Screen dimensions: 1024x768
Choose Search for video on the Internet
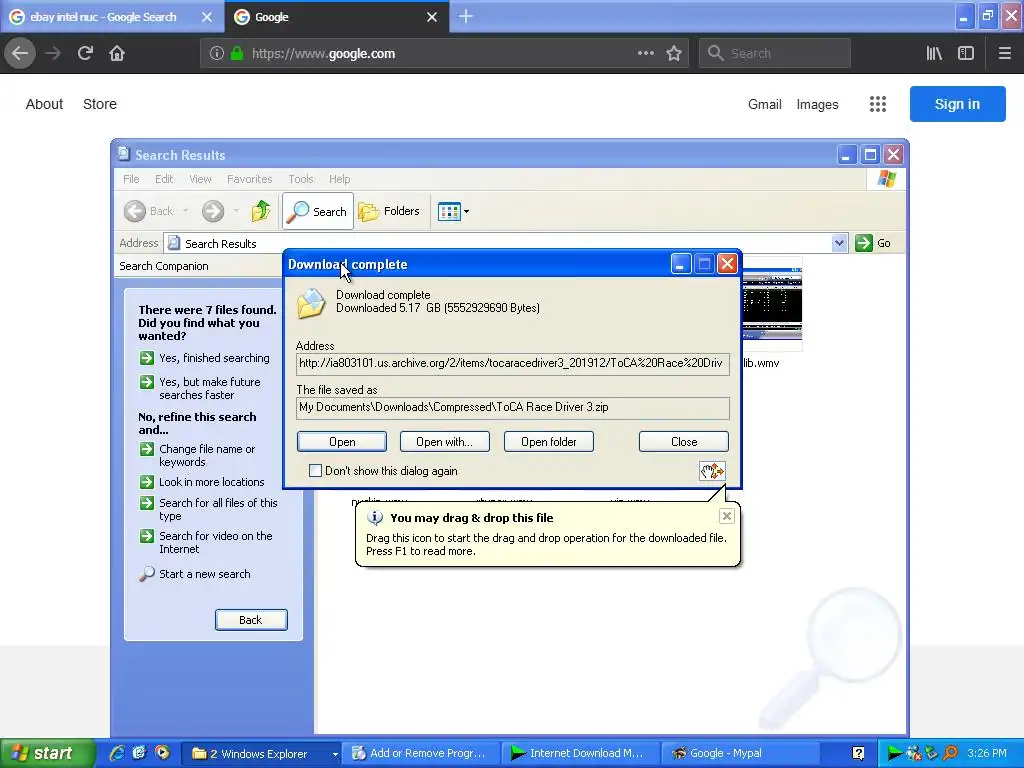pos(216,542)
